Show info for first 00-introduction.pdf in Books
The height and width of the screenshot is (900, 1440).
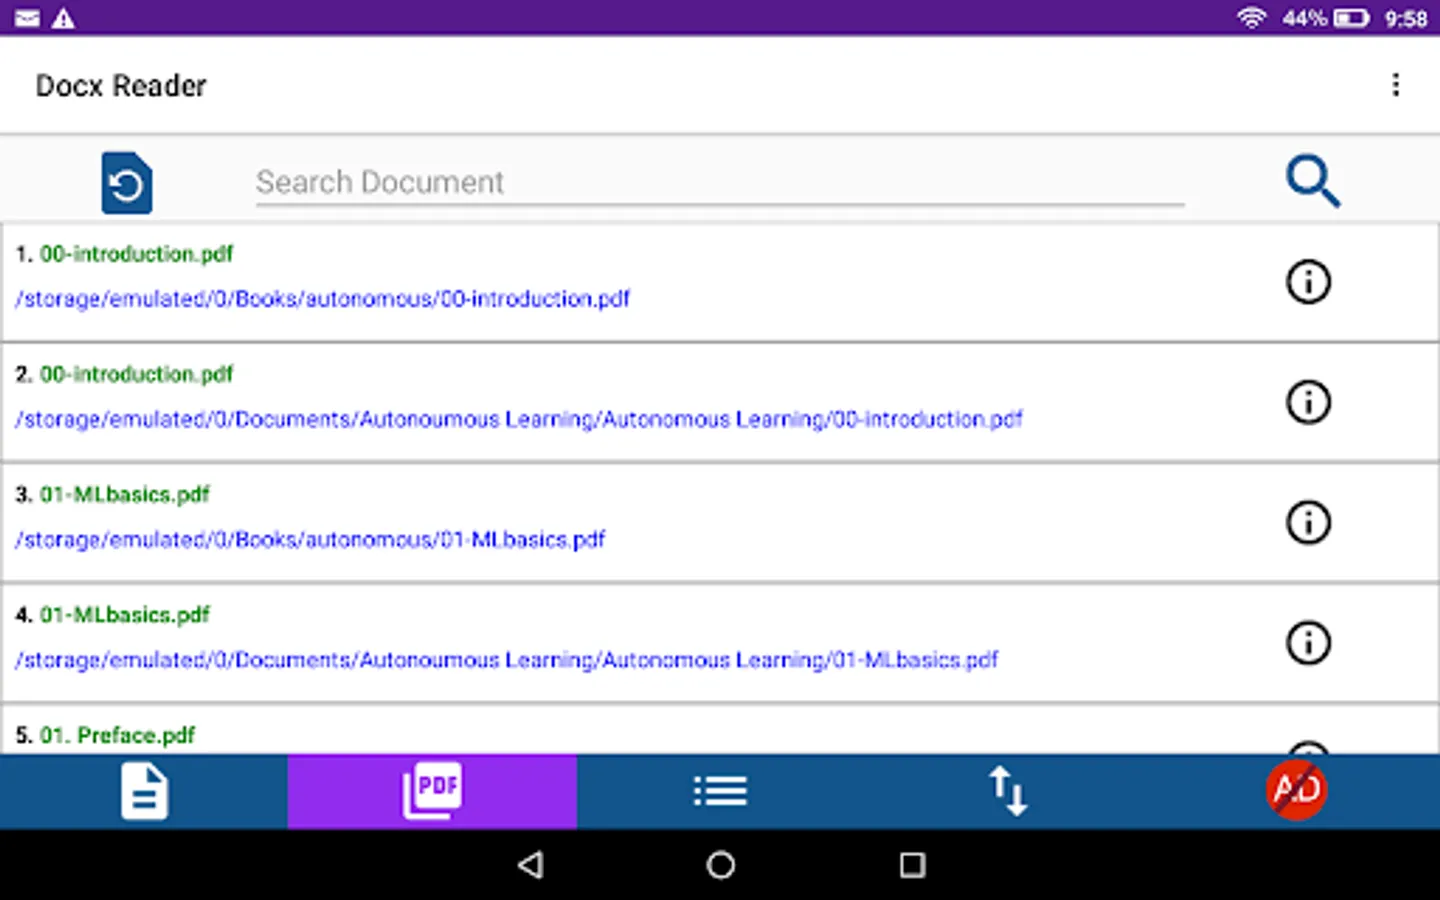pos(1308,282)
